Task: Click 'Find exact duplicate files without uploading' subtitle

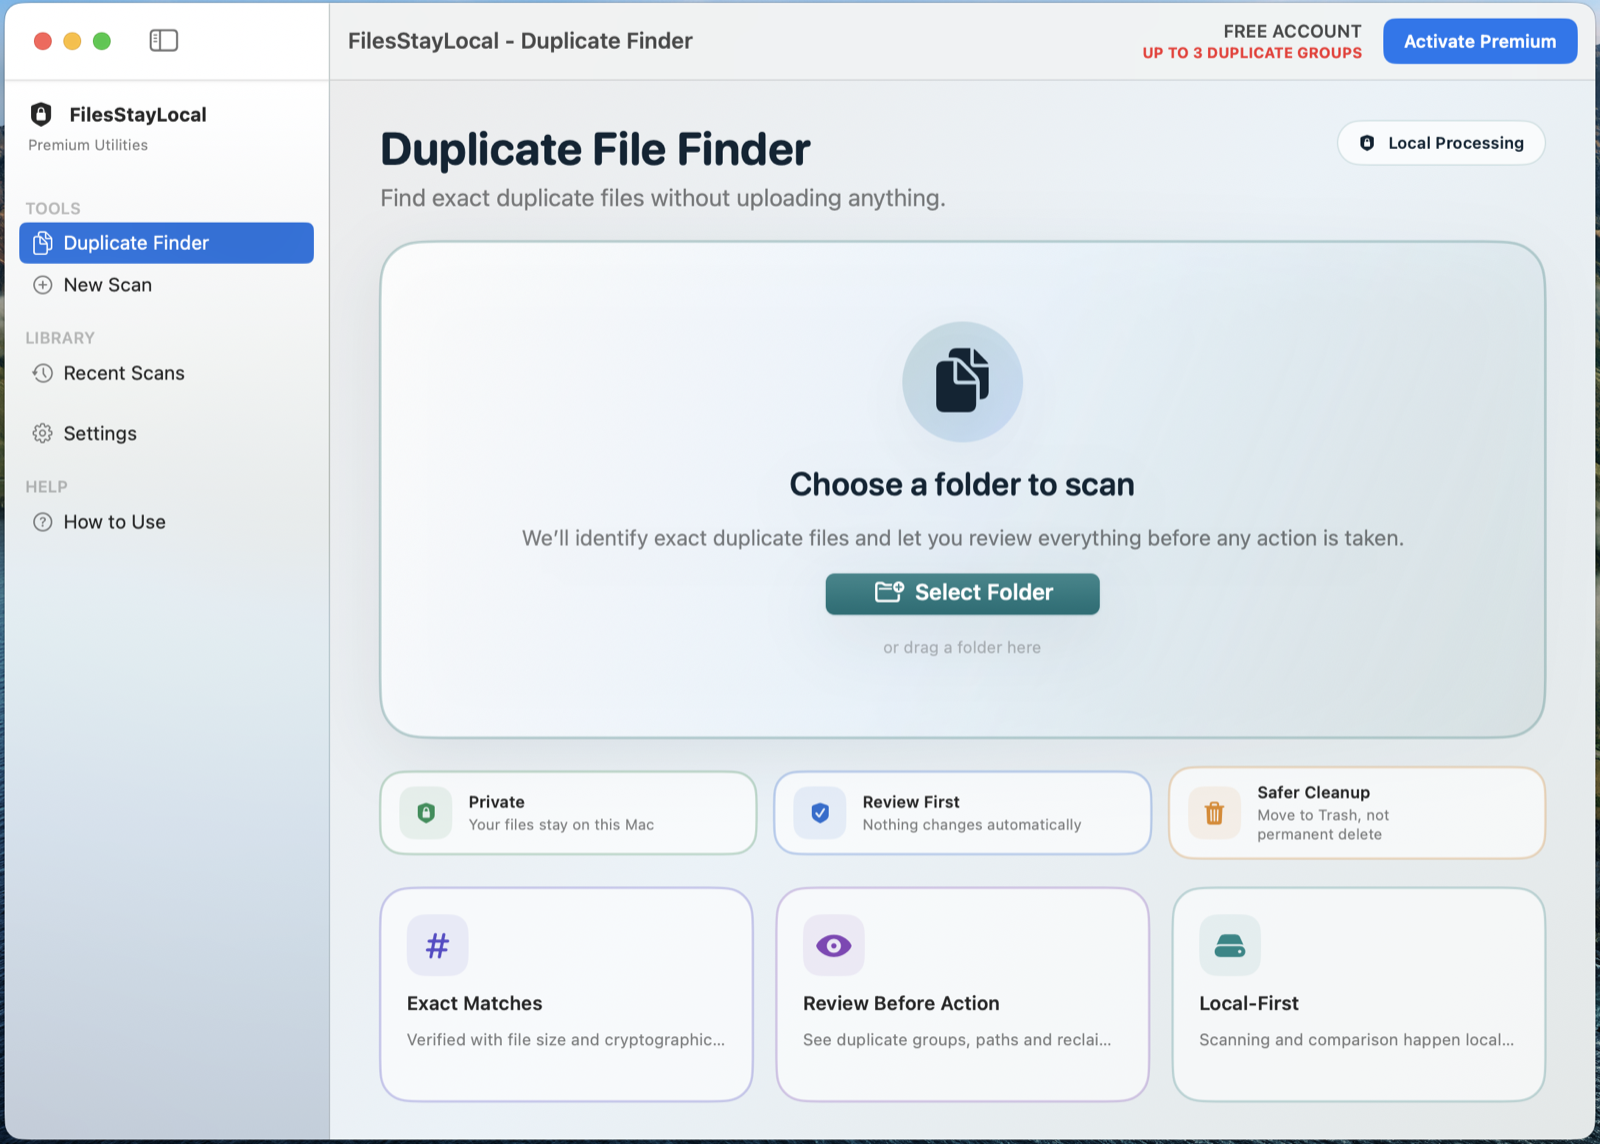Action: click(x=663, y=198)
